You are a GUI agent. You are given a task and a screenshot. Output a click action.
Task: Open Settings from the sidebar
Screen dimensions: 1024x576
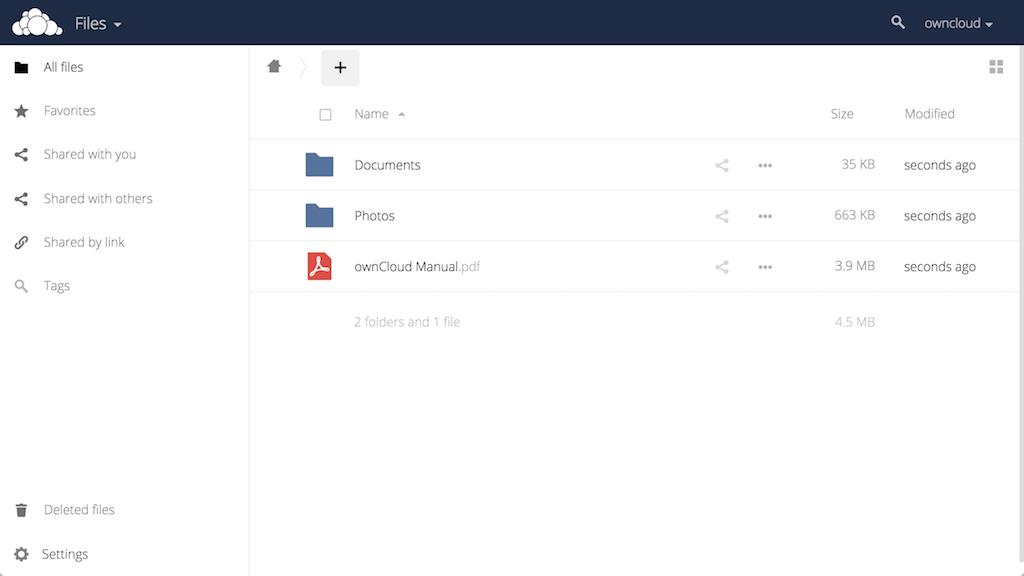[64, 553]
